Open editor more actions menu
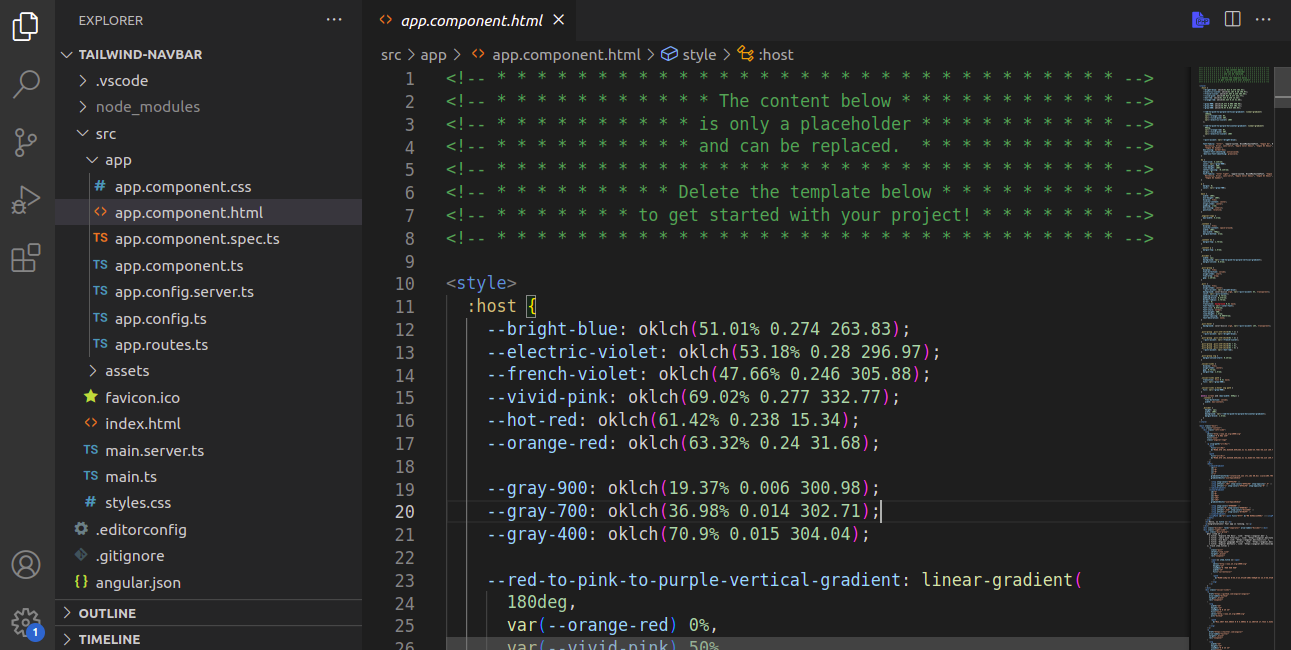Viewport: 1291px width, 650px height. [1265, 20]
